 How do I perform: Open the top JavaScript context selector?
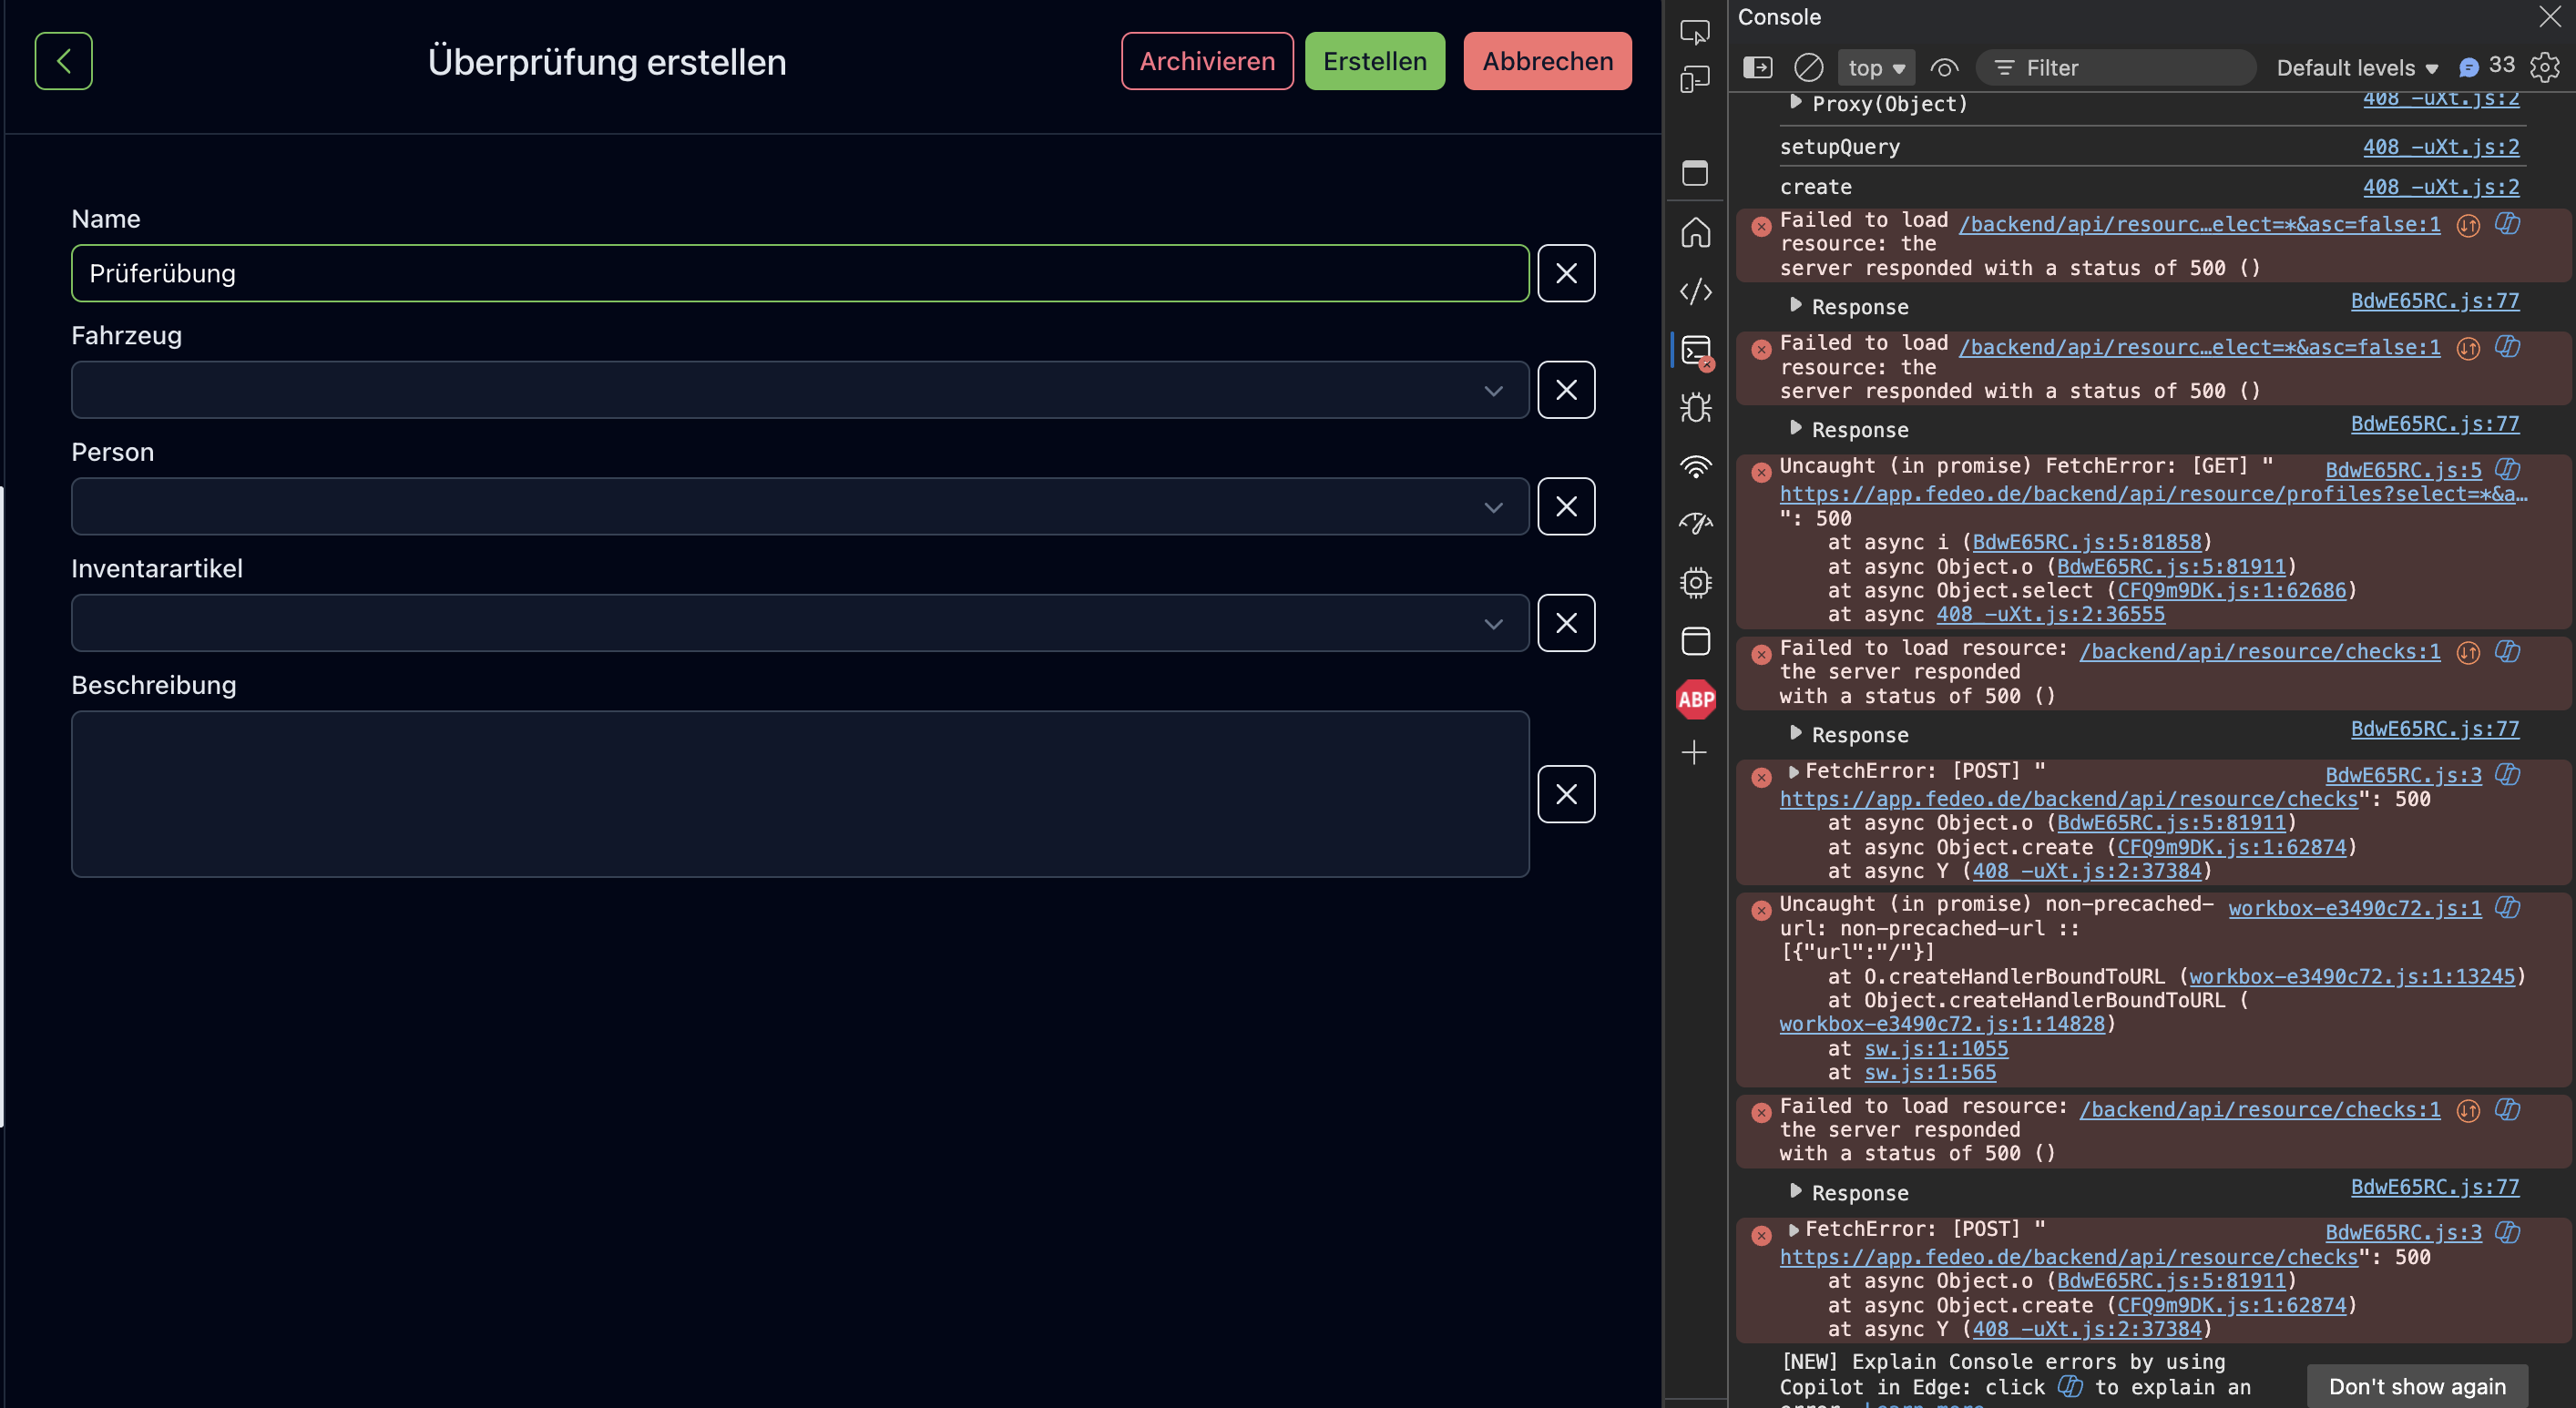tap(1875, 68)
